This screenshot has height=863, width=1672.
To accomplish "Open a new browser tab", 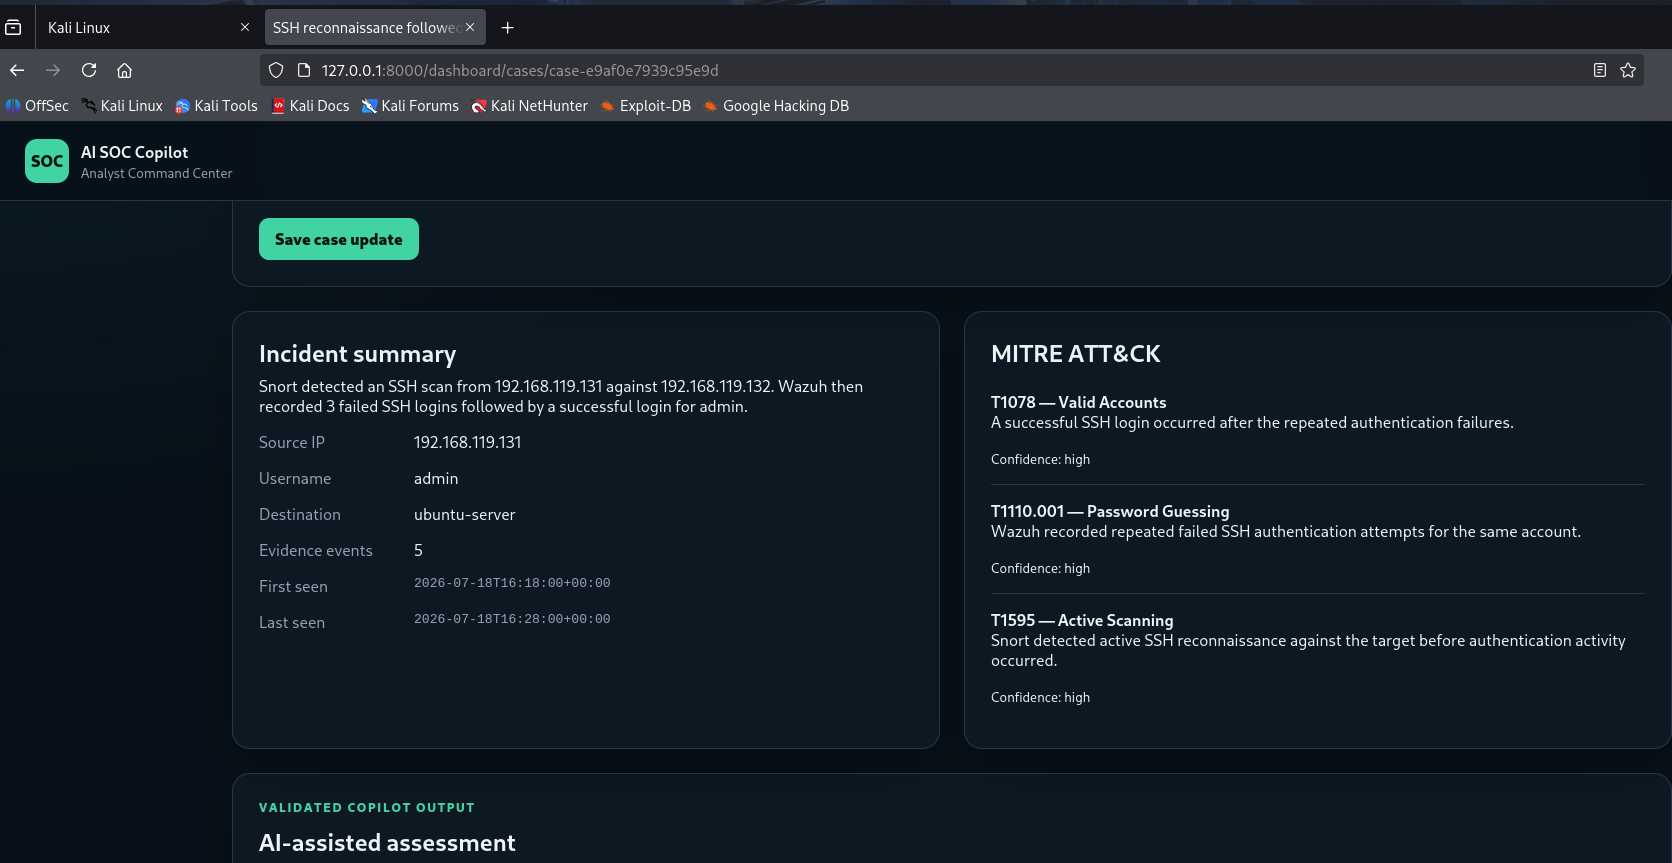I will click(507, 28).
